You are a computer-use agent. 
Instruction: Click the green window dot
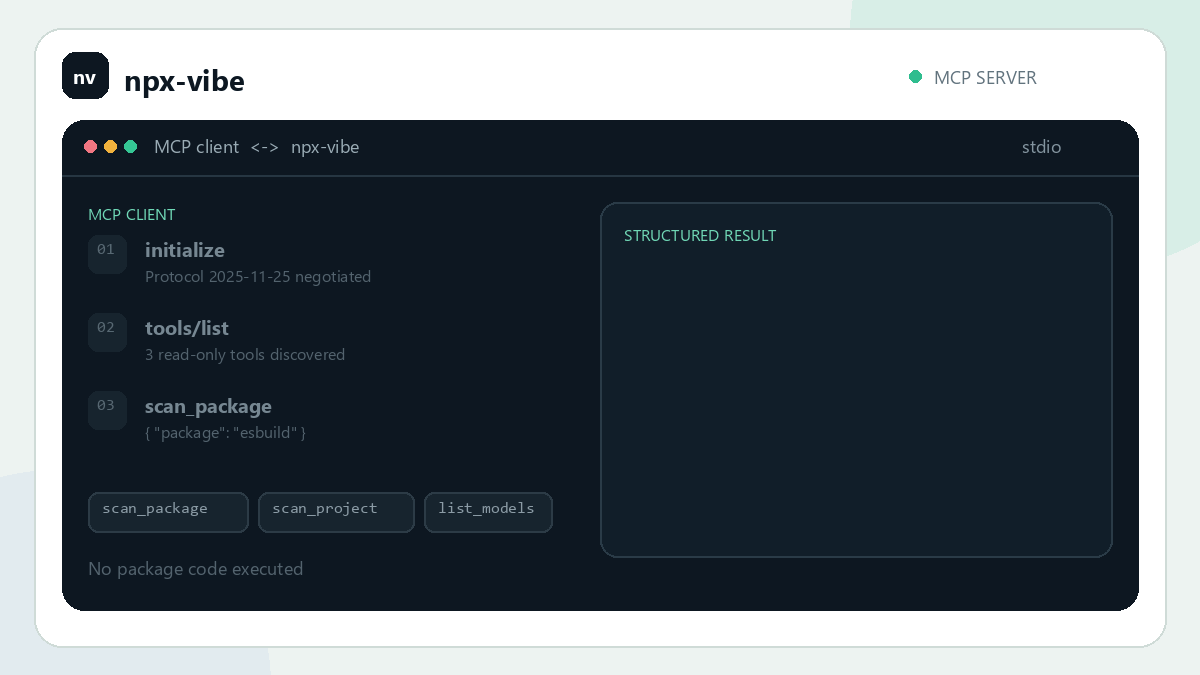pyautogui.click(x=131, y=147)
